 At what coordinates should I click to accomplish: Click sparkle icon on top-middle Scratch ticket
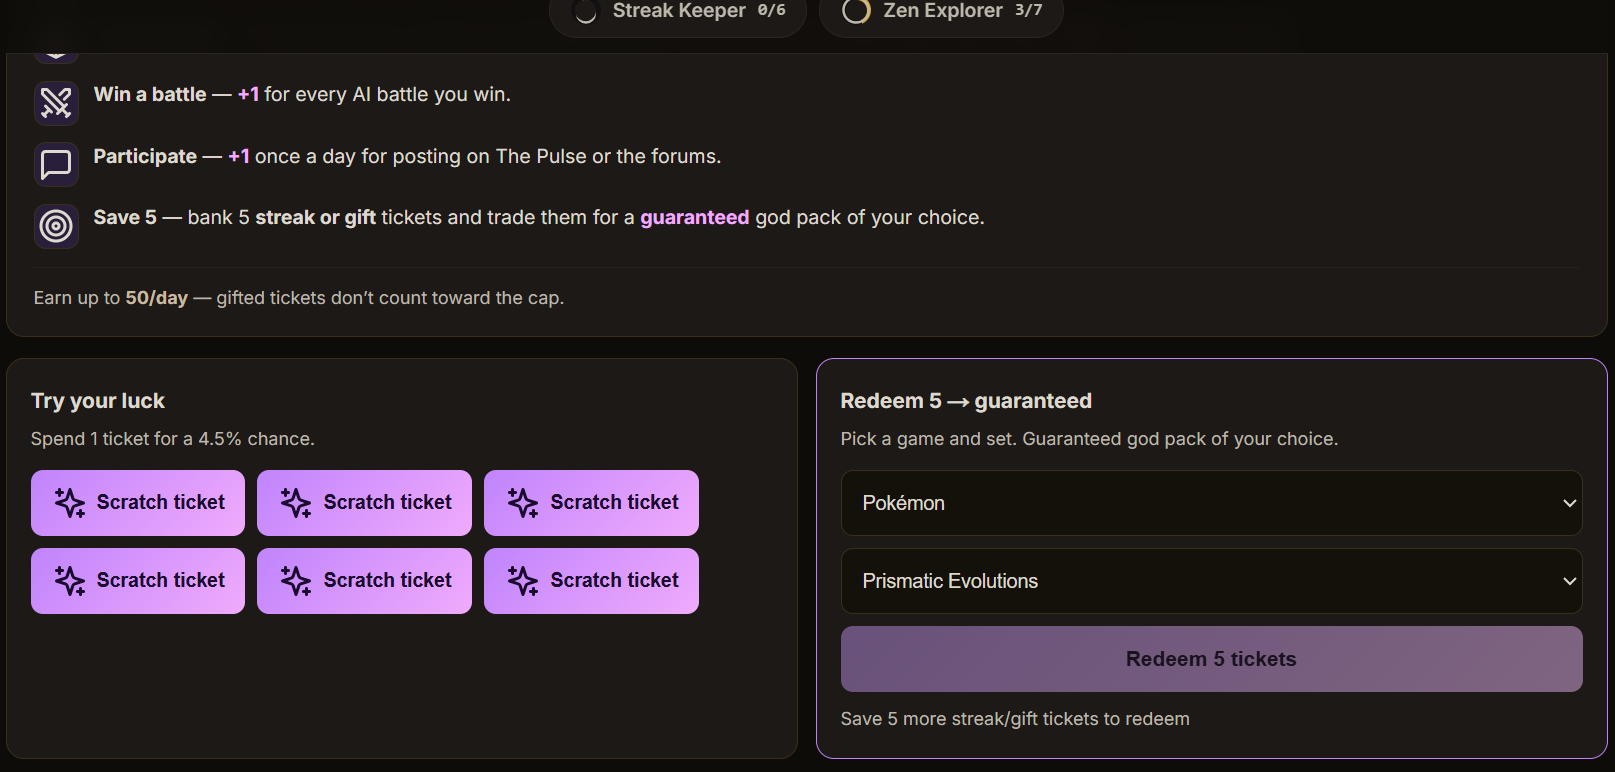(x=296, y=503)
